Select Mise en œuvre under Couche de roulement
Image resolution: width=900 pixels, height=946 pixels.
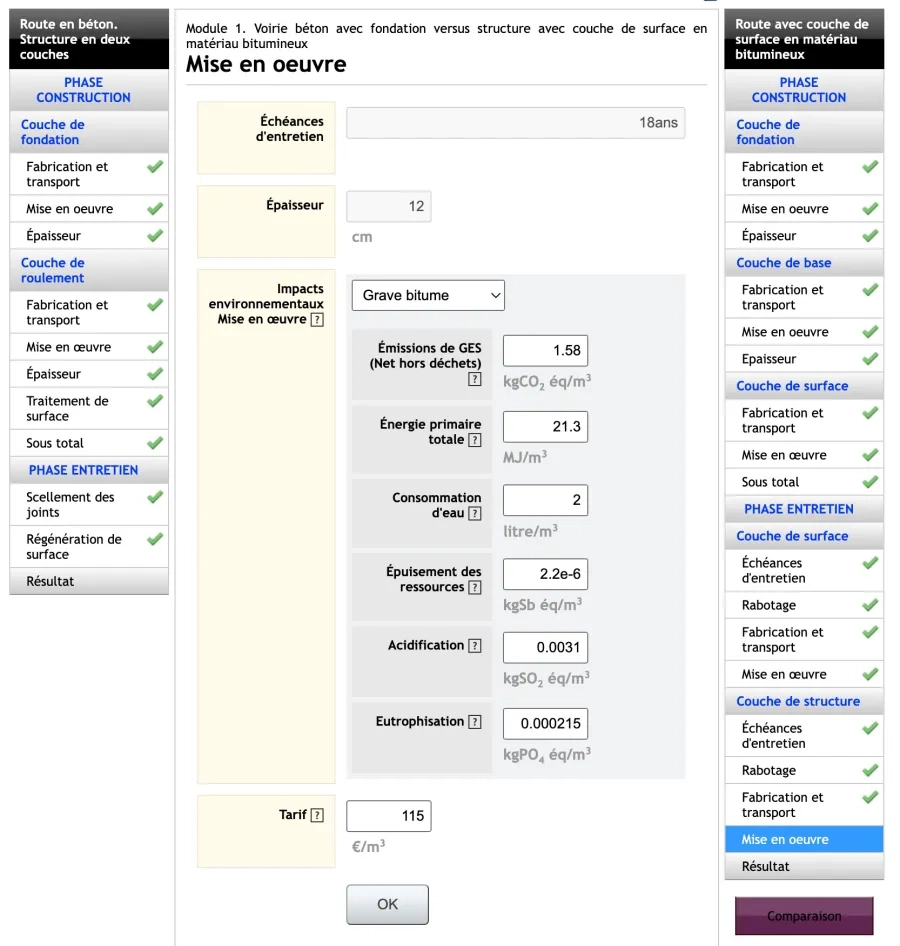click(x=89, y=347)
